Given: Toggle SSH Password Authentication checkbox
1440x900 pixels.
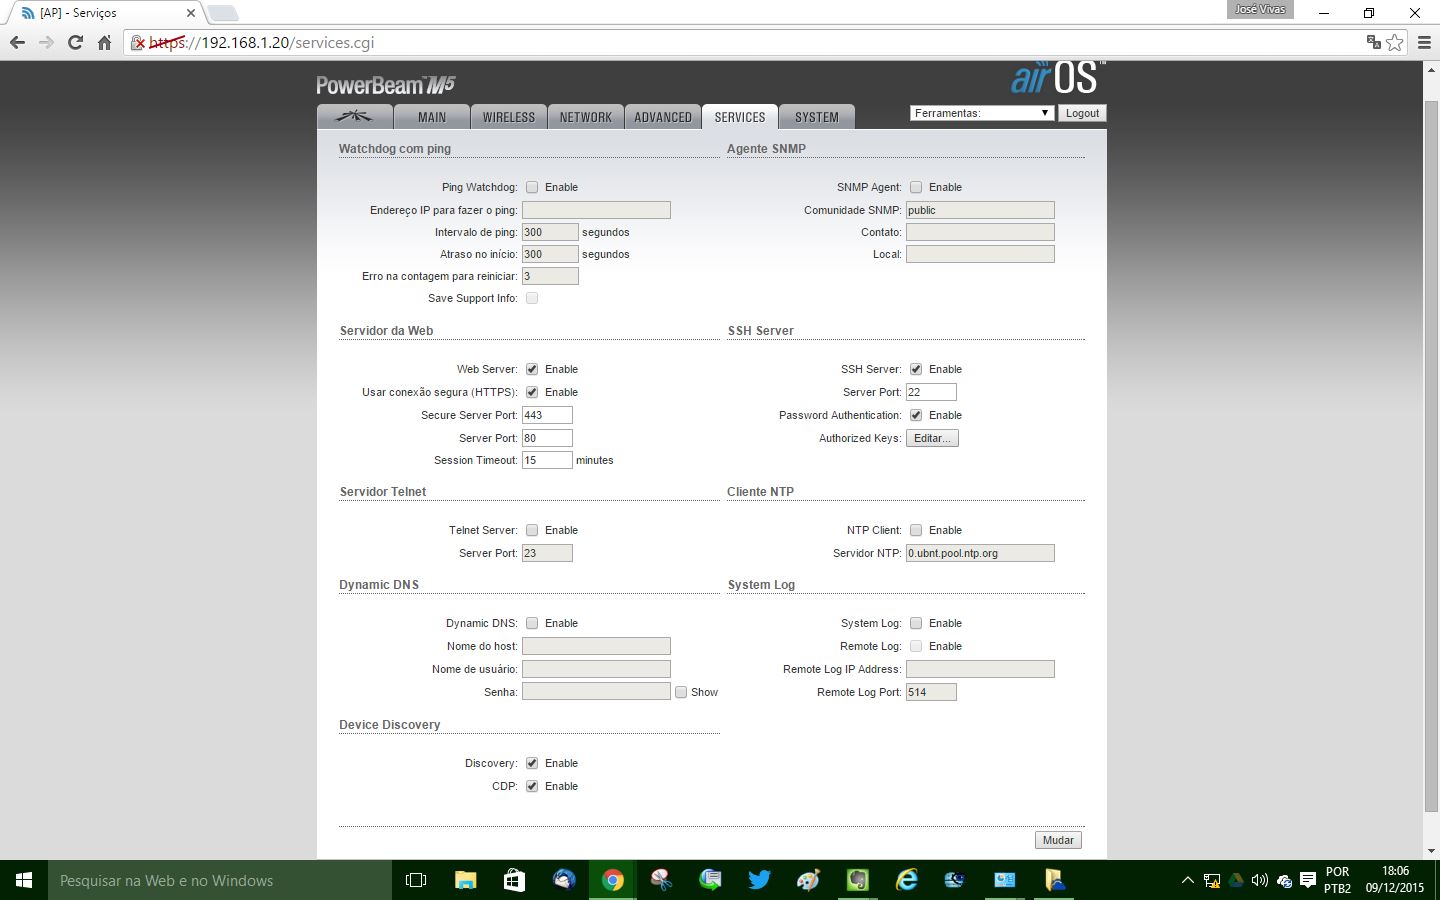Looking at the screenshot, I should 916,415.
